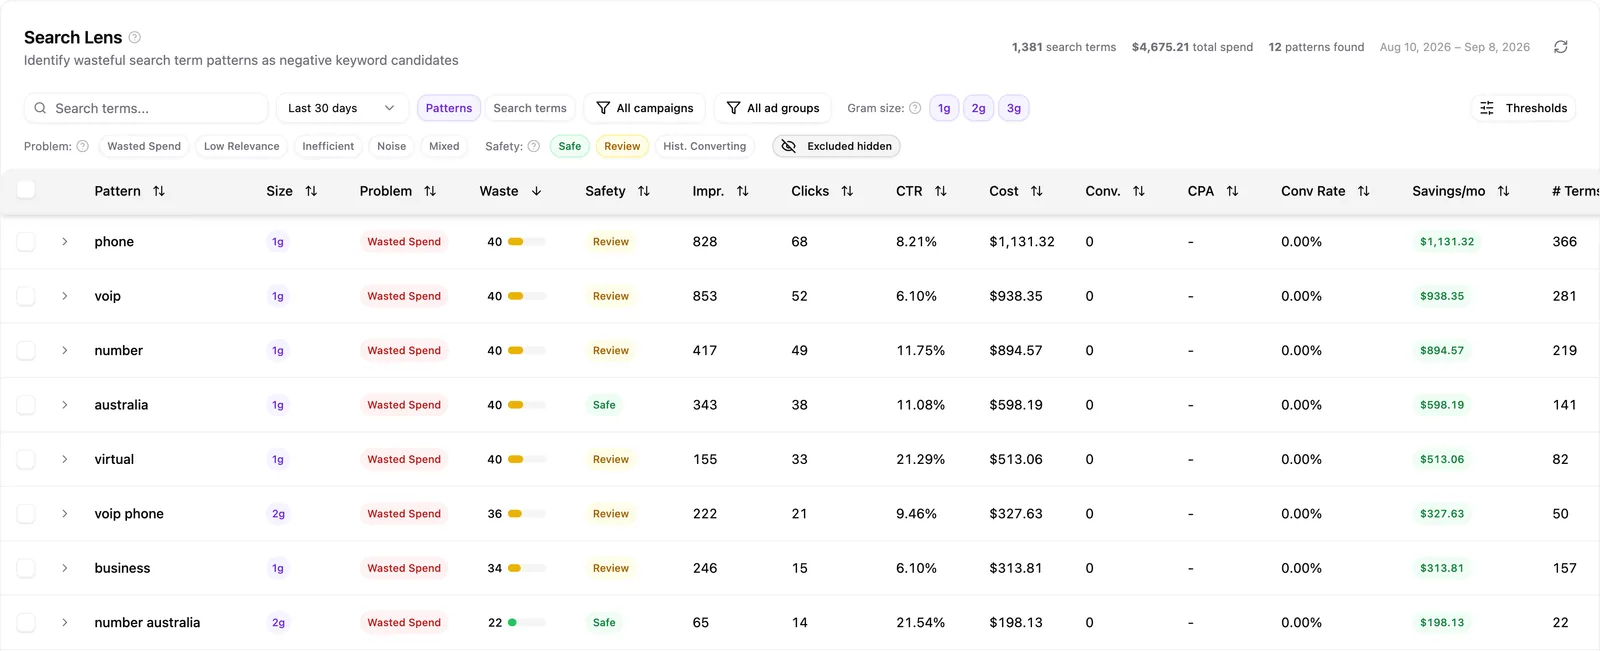Click the $1,131.32 savings badge
1600x651 pixels.
point(1447,241)
